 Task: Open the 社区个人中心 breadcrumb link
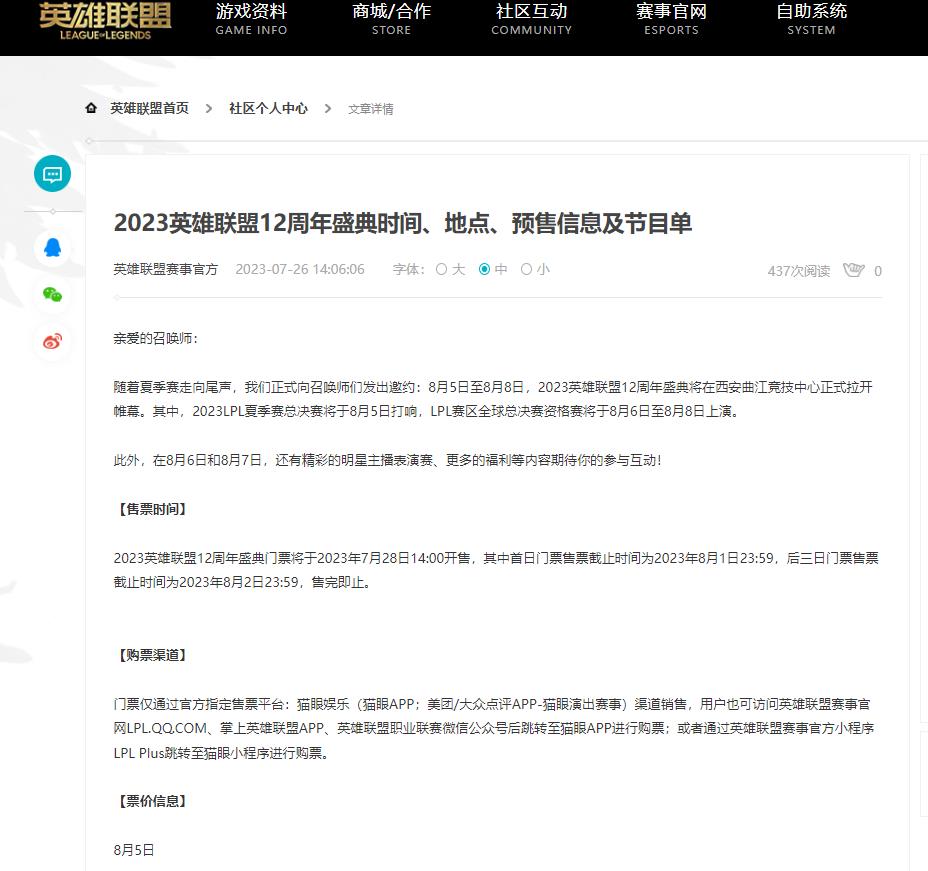click(x=268, y=107)
